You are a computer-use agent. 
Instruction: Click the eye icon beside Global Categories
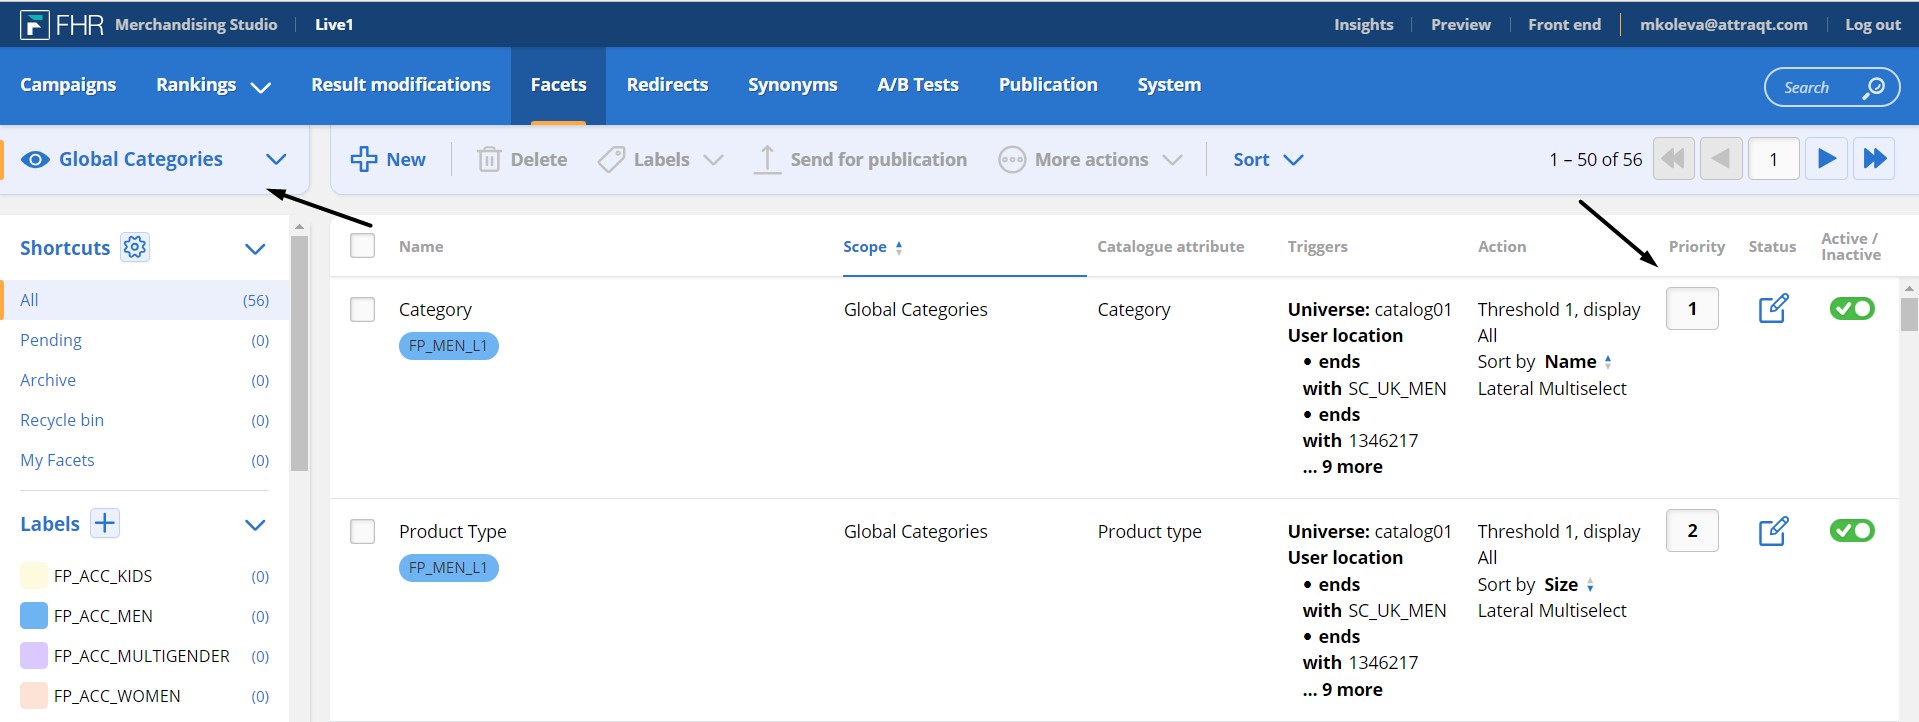point(35,160)
